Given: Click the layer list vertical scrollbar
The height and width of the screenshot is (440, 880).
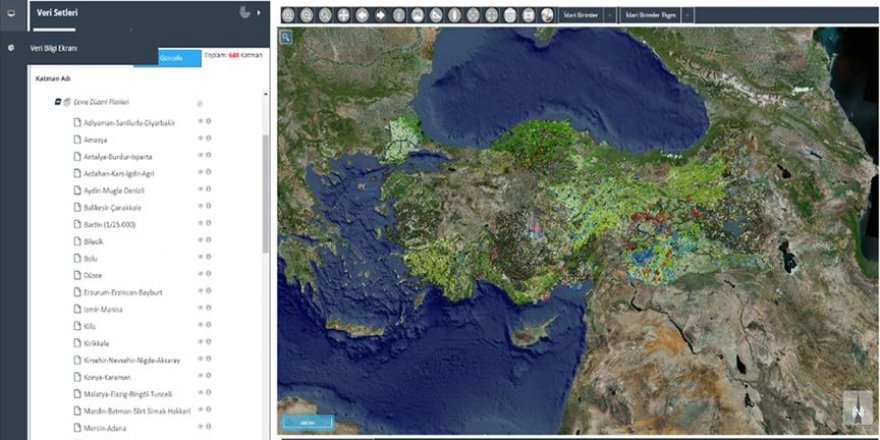Looking at the screenshot, I should point(265,190).
